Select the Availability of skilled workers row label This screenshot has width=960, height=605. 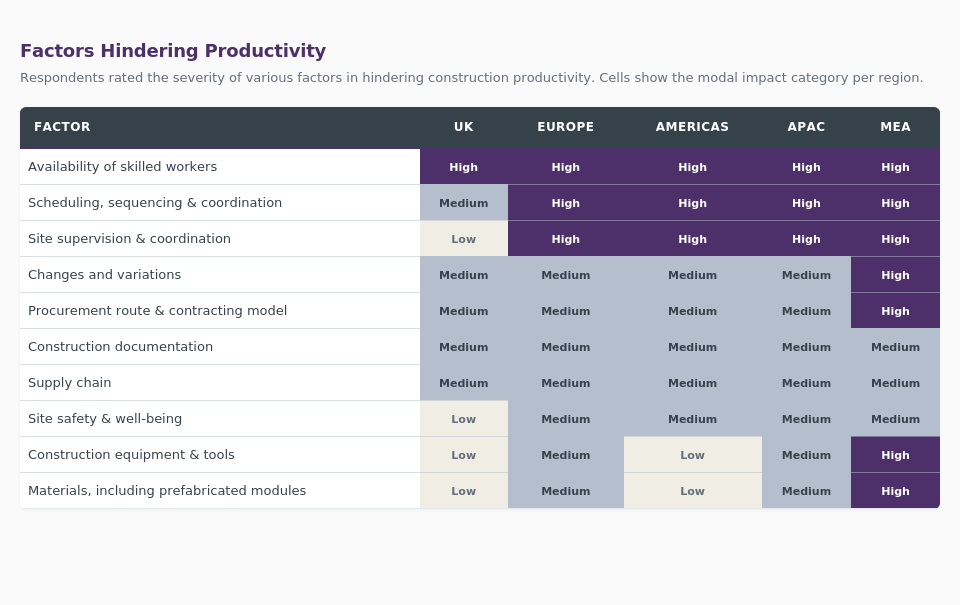tap(122, 167)
